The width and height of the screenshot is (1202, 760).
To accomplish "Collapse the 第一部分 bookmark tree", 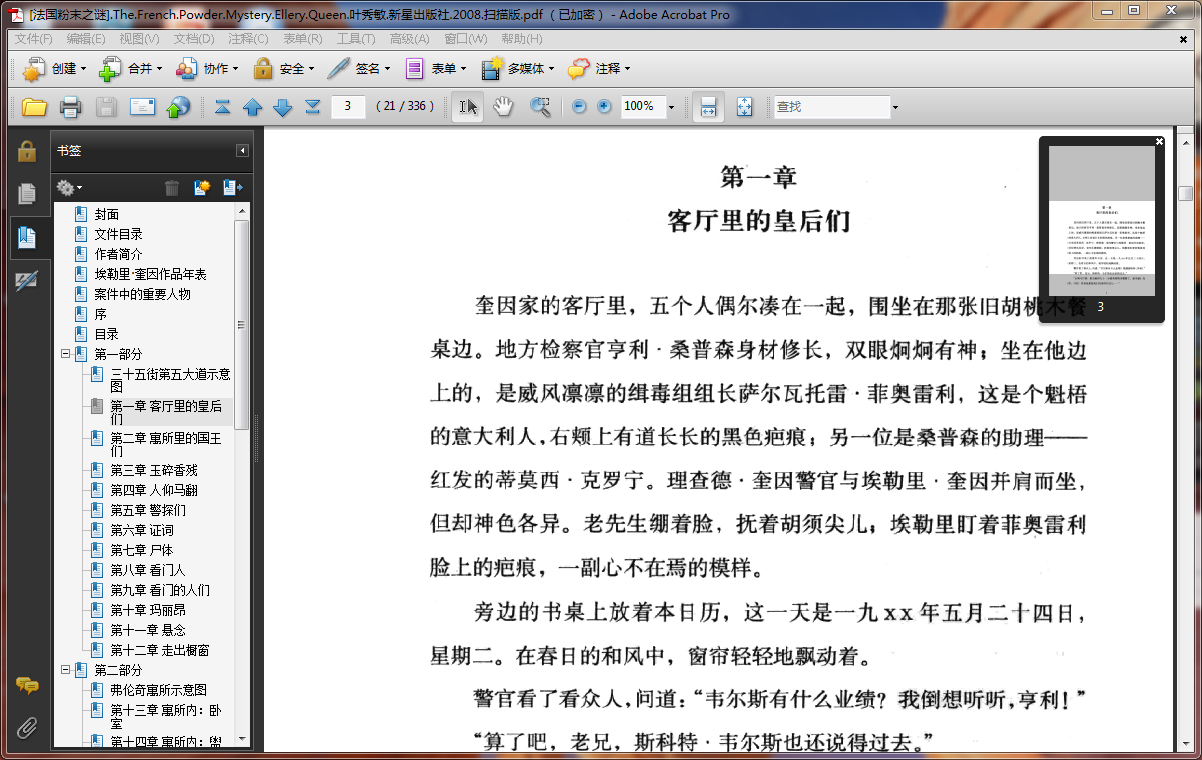I will [x=65, y=354].
